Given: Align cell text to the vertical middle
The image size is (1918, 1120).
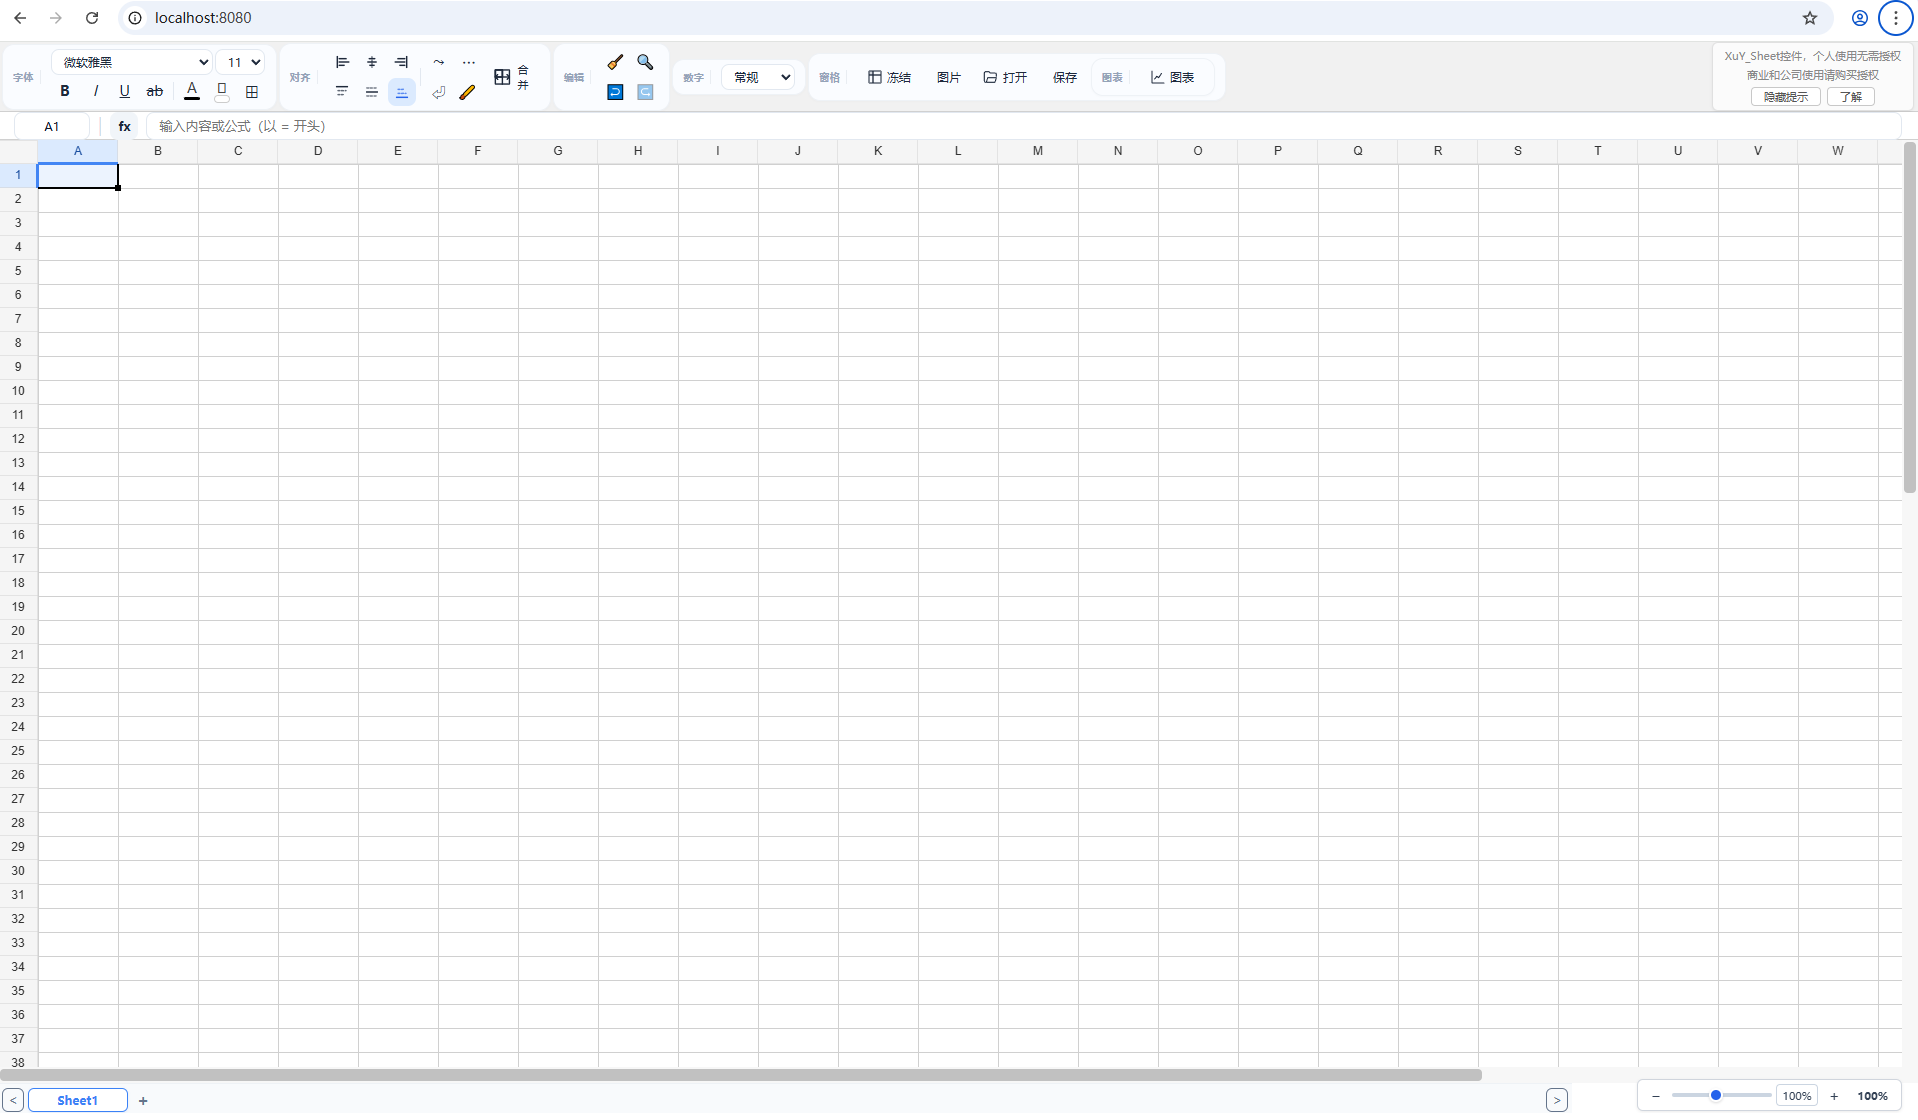Looking at the screenshot, I should coord(372,92).
